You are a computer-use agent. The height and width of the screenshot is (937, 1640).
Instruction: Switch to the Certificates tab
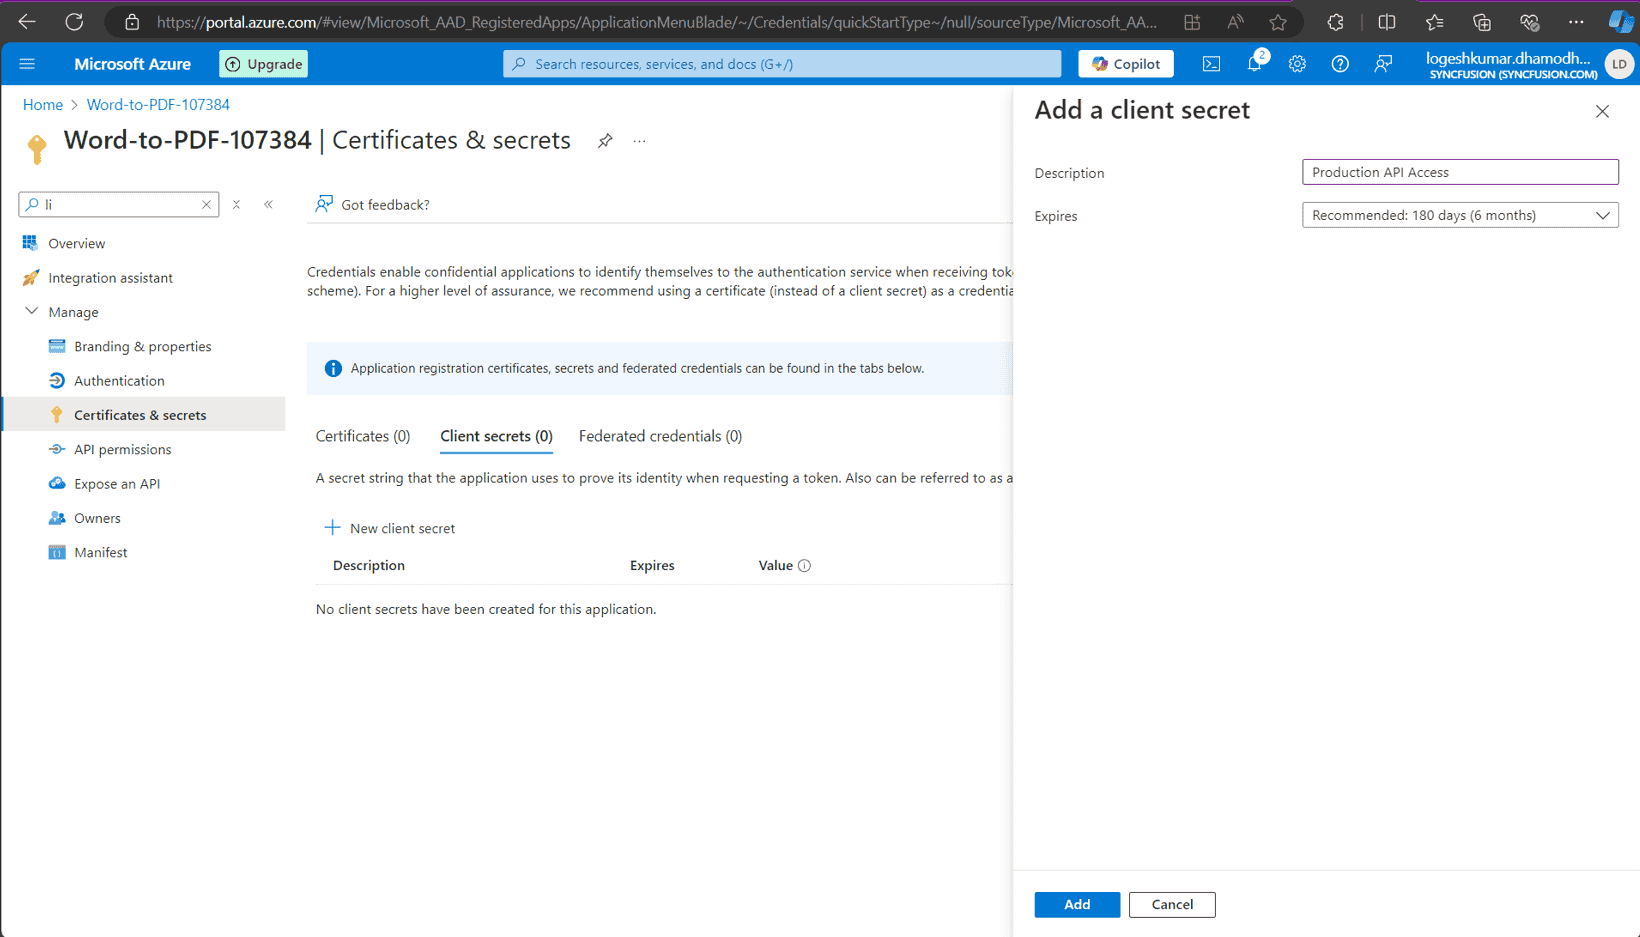click(x=362, y=436)
